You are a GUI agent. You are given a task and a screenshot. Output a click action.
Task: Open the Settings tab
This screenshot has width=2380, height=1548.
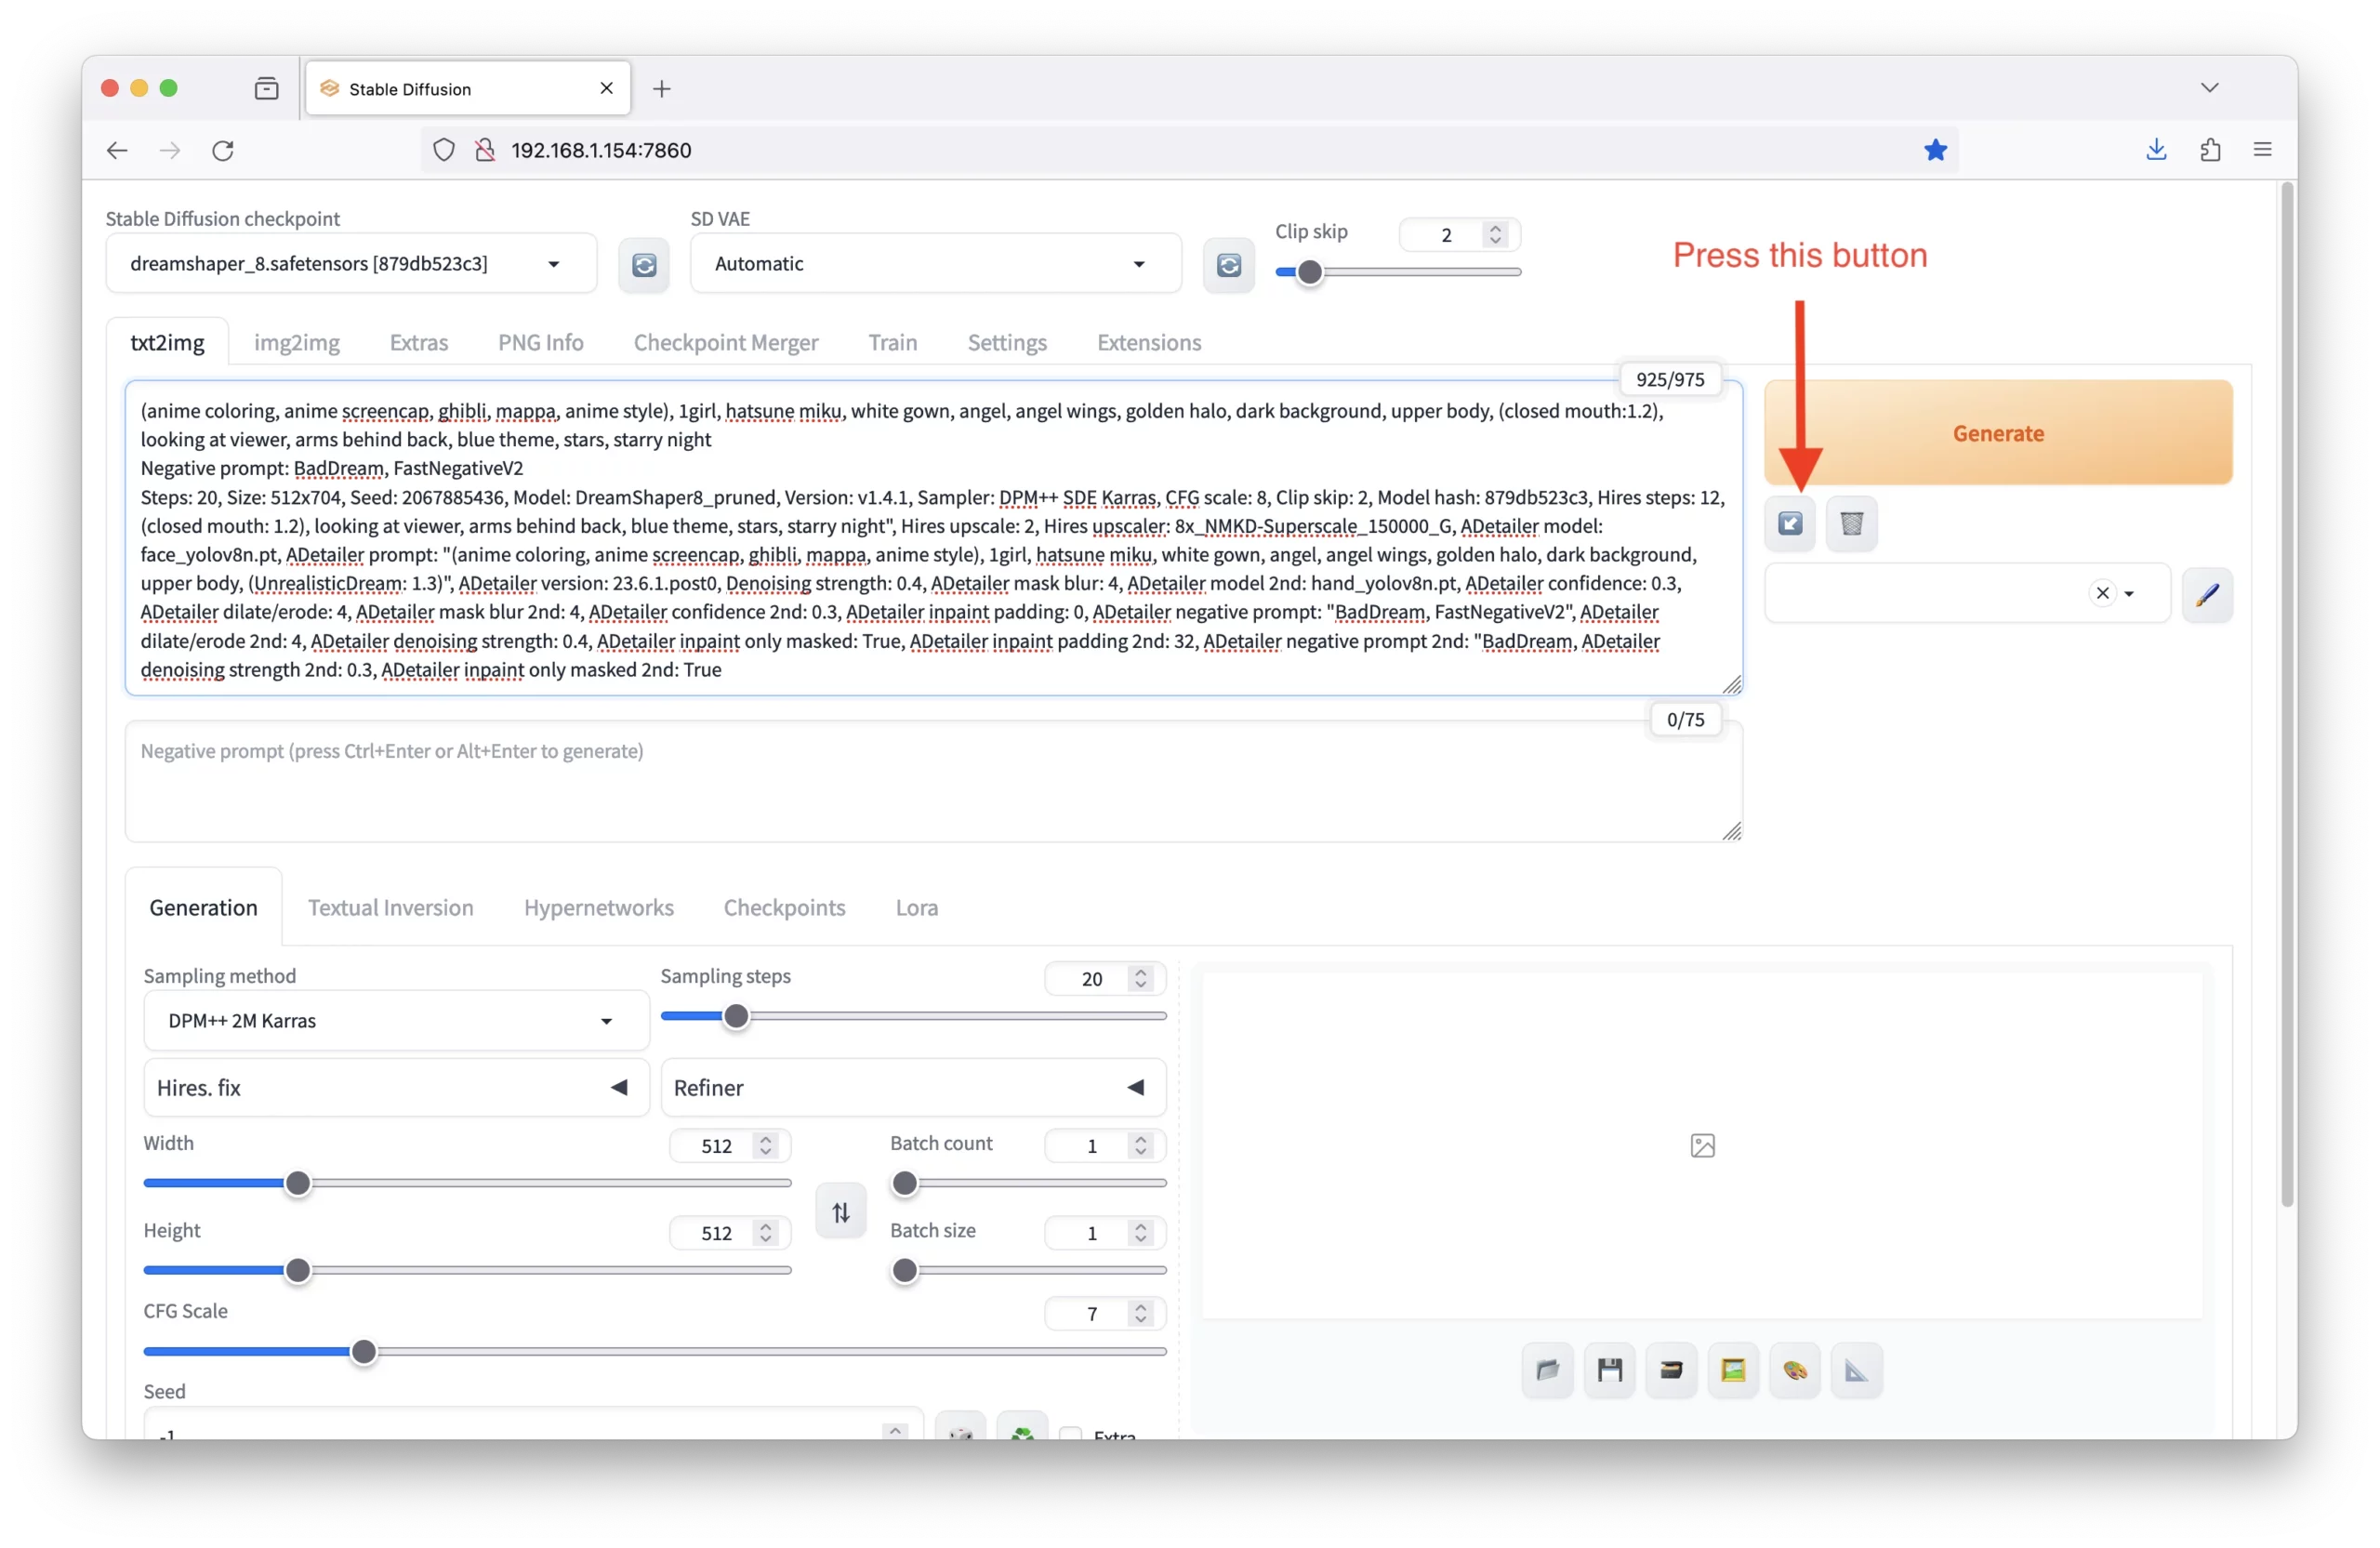pyautogui.click(x=1007, y=343)
